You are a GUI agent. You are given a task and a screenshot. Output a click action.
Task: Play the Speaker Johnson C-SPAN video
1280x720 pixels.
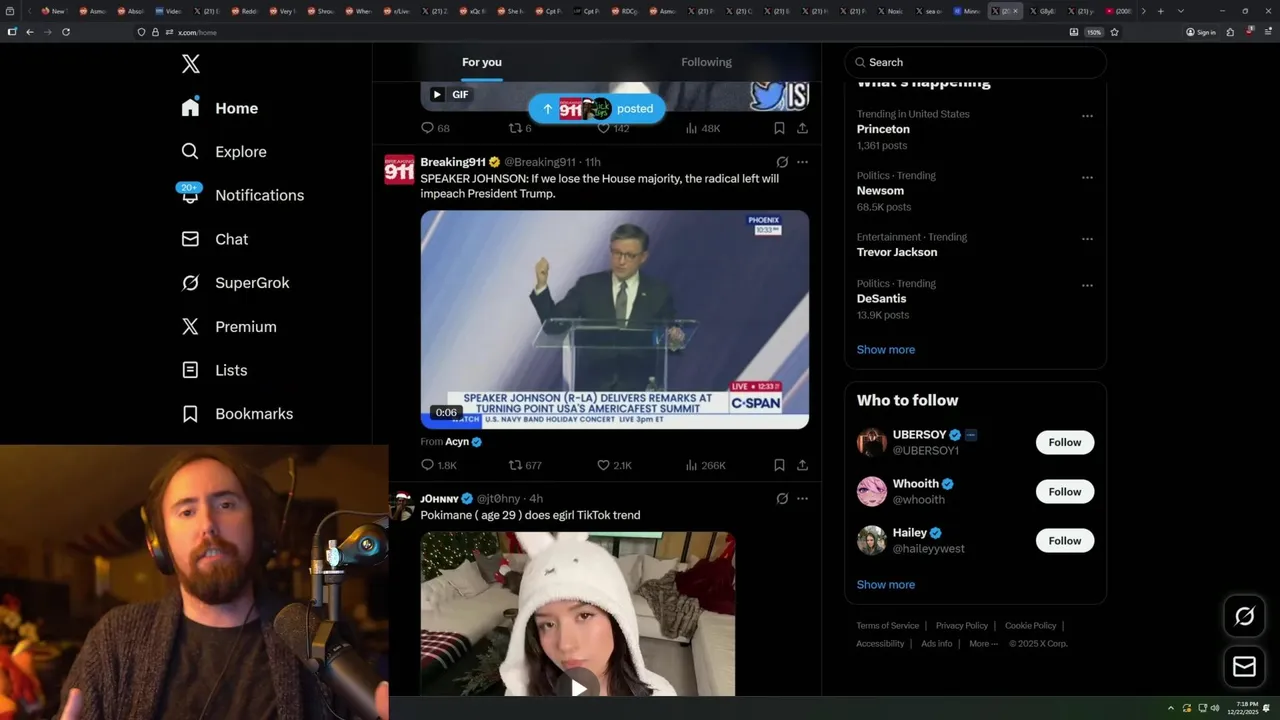(614, 319)
